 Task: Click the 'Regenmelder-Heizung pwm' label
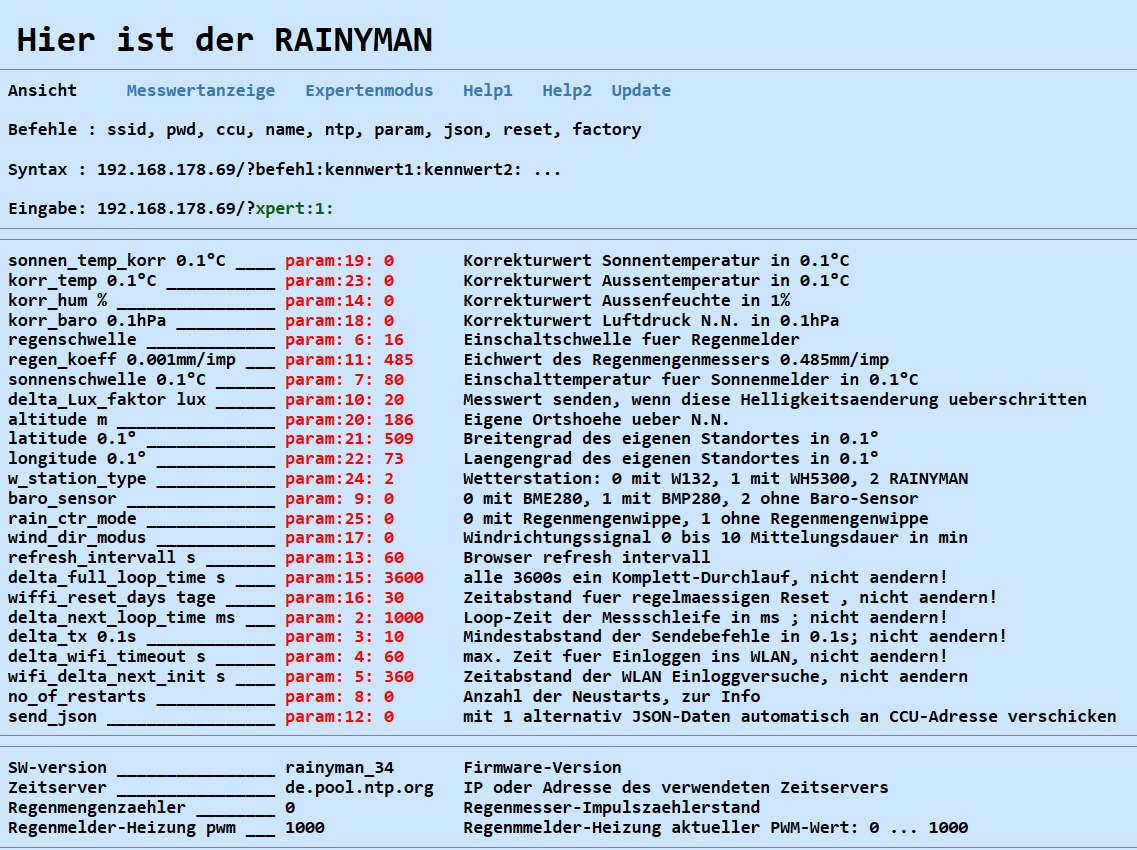tap(122, 828)
